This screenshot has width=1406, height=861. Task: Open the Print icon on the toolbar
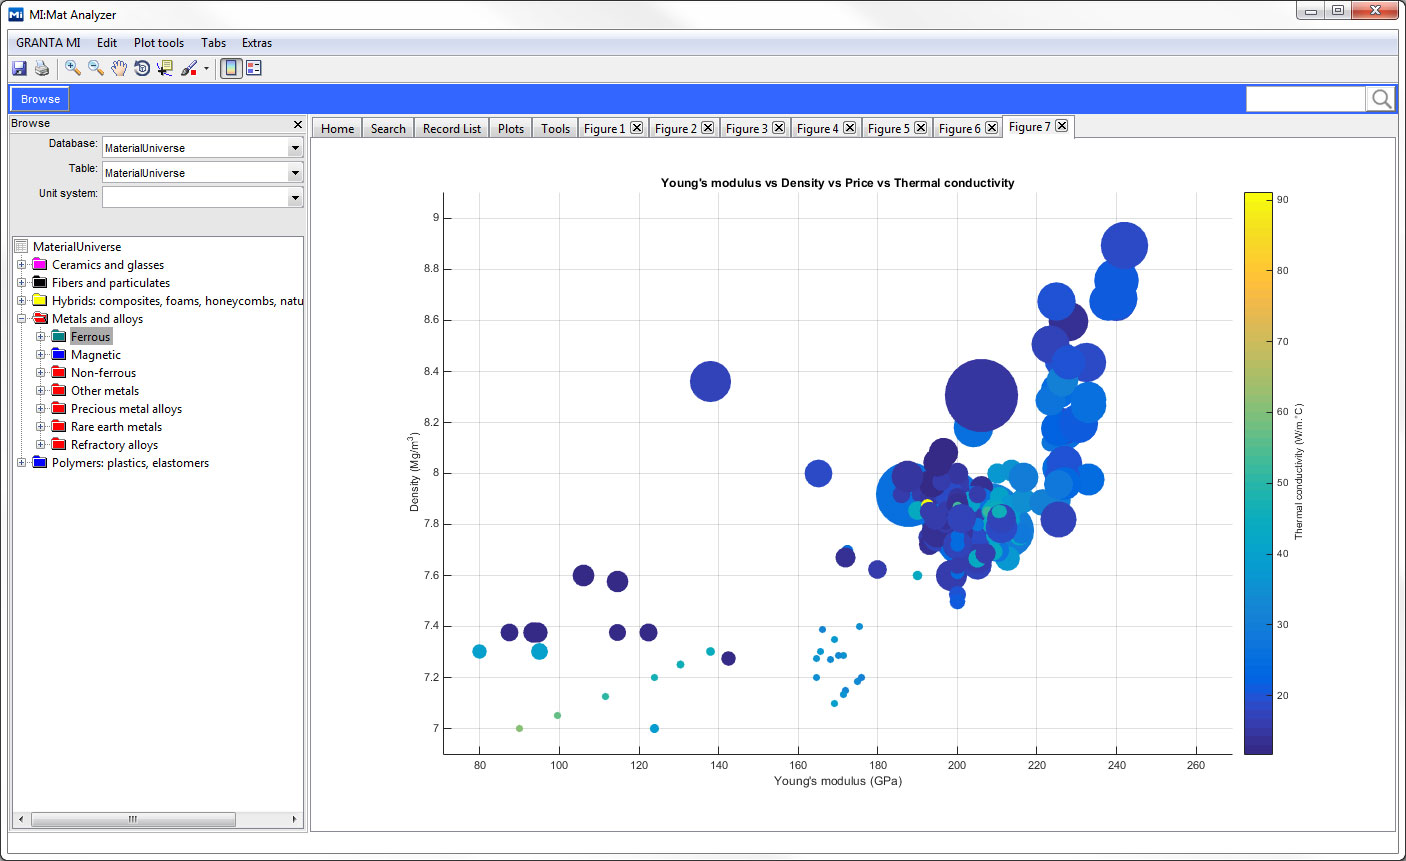click(x=41, y=67)
